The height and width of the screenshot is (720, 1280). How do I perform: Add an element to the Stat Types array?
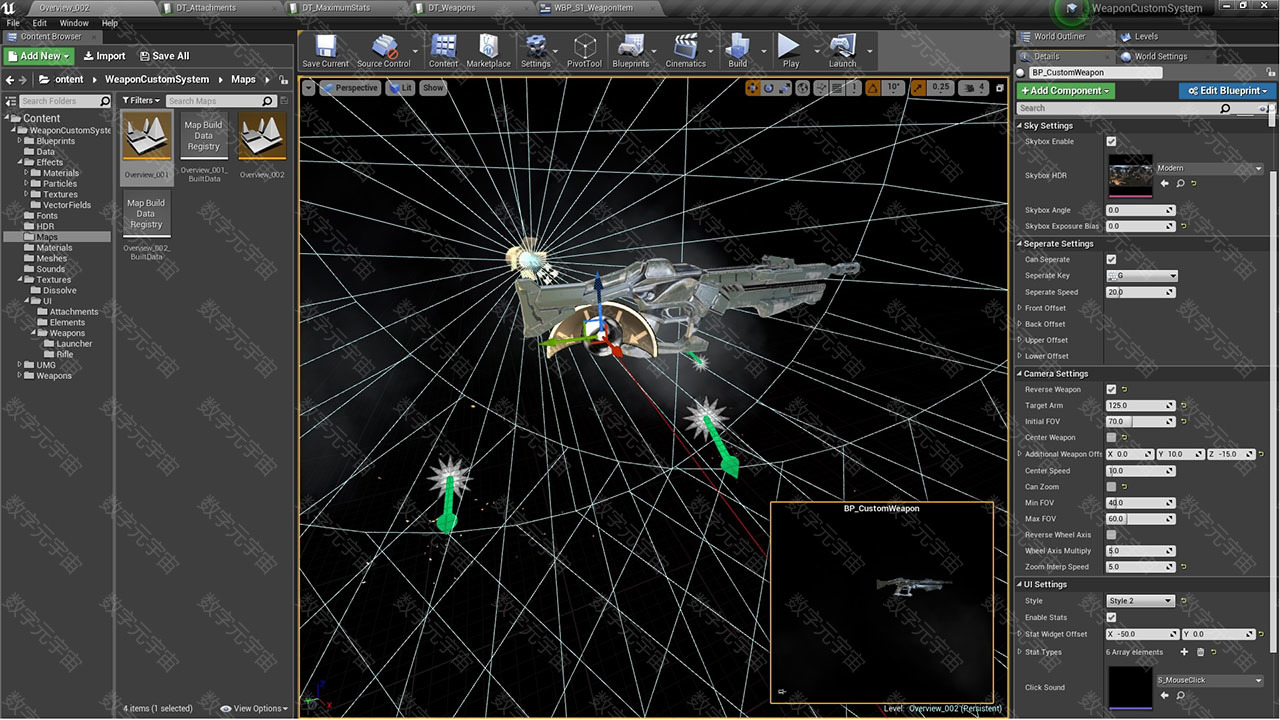click(x=1184, y=652)
